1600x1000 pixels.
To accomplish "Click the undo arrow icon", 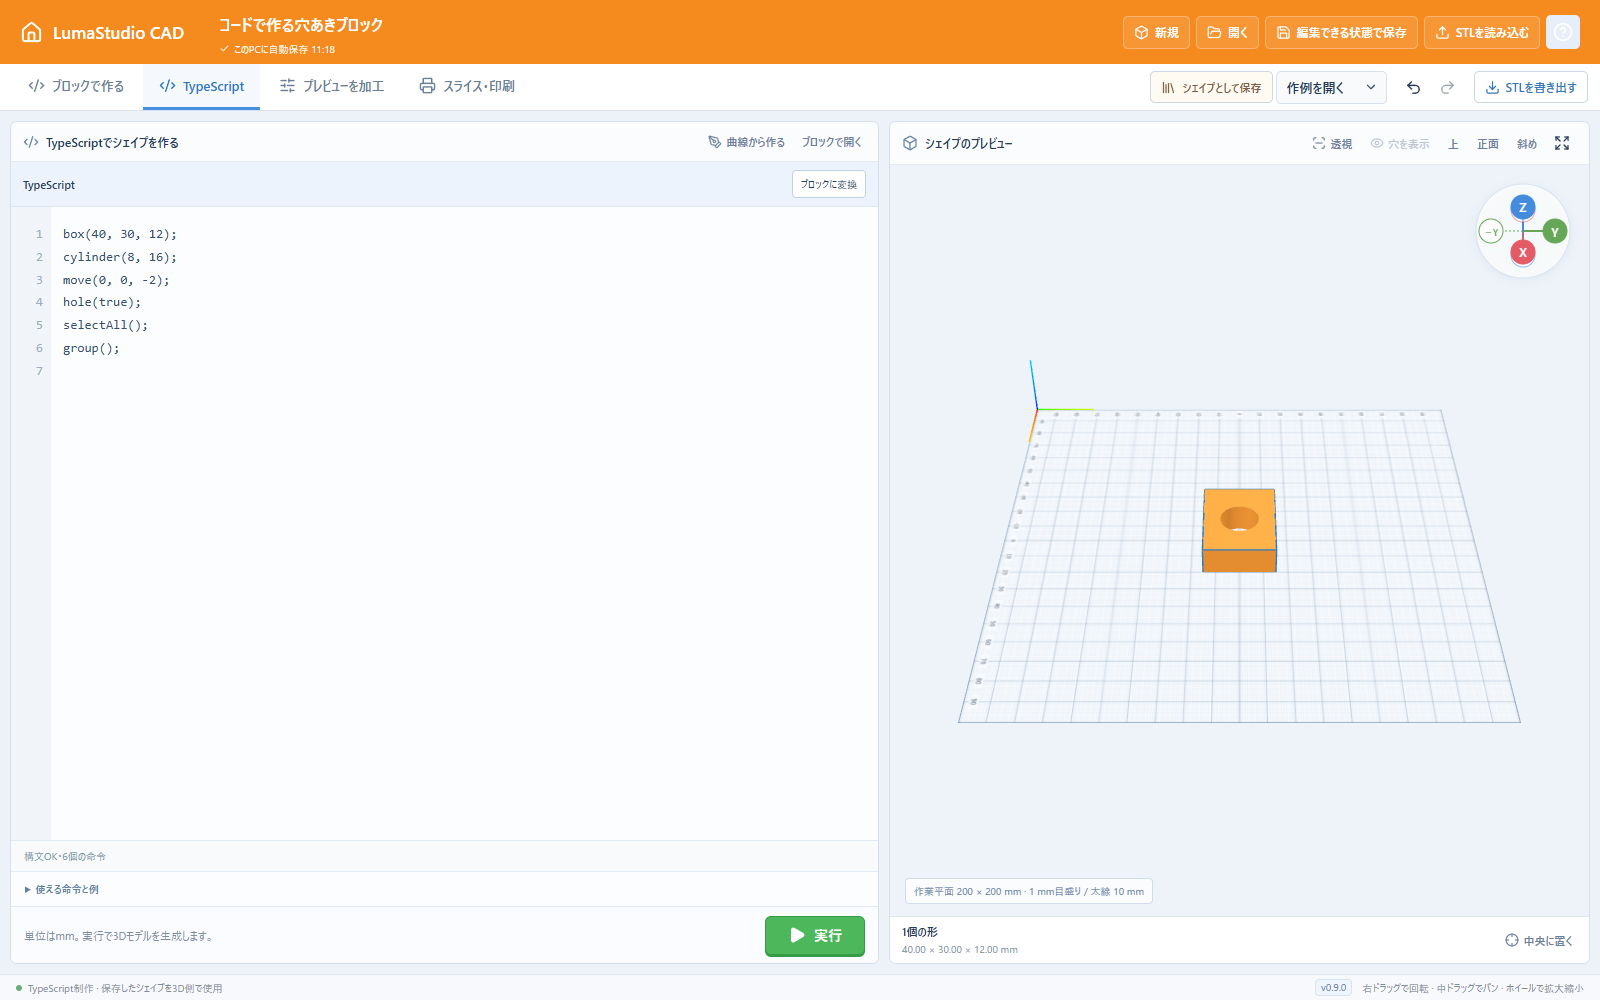I will [x=1413, y=88].
